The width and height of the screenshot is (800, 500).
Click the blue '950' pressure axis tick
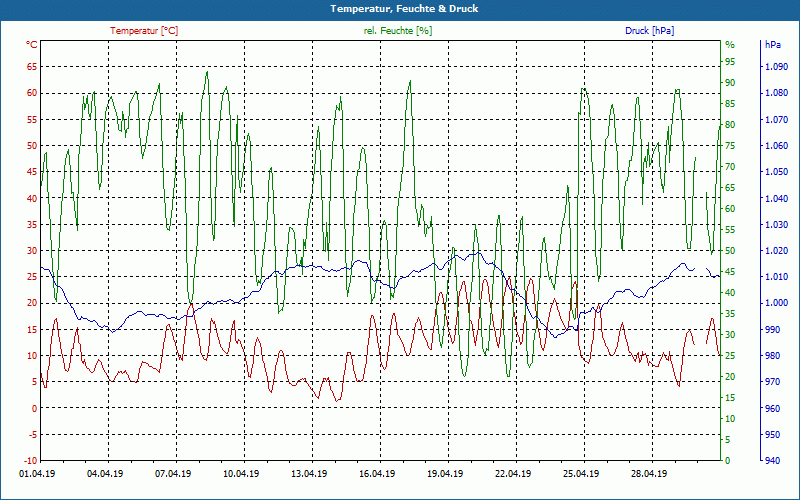(772, 434)
